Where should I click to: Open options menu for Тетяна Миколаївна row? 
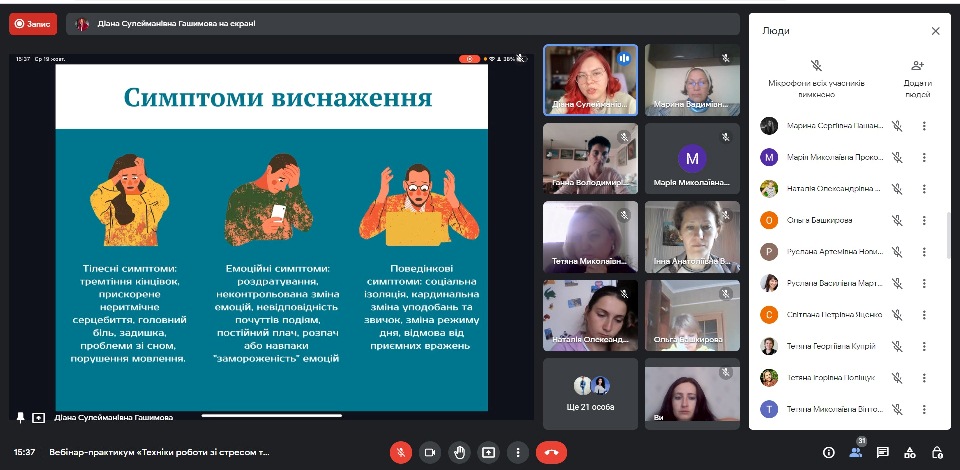pos(924,409)
